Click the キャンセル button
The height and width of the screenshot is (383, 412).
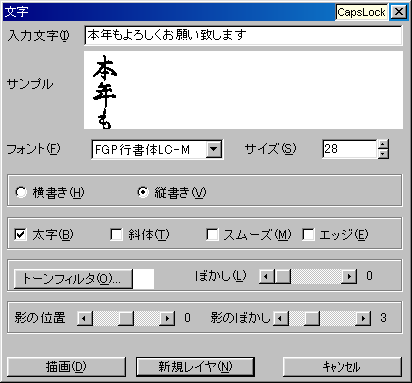pyautogui.click(x=342, y=367)
